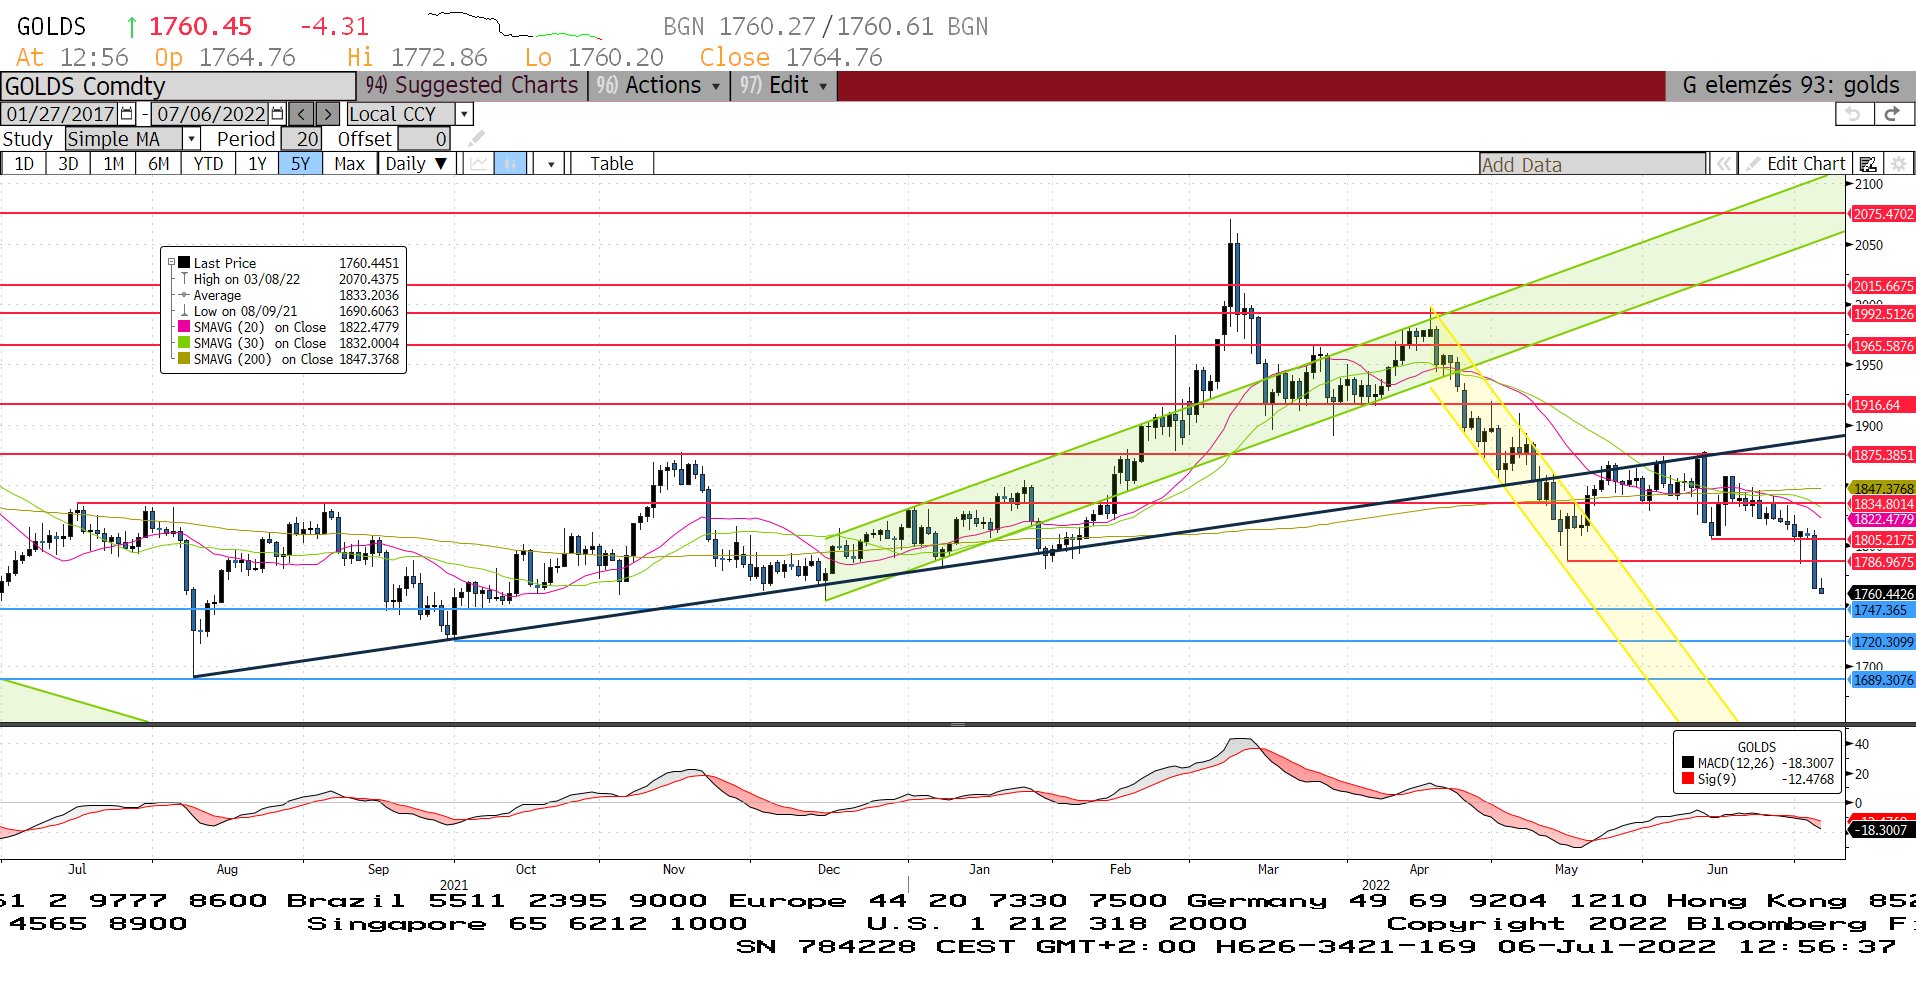This screenshot has height=1002, width=1916.
Task: Open Simple MA study dropdown
Action: pos(192,139)
